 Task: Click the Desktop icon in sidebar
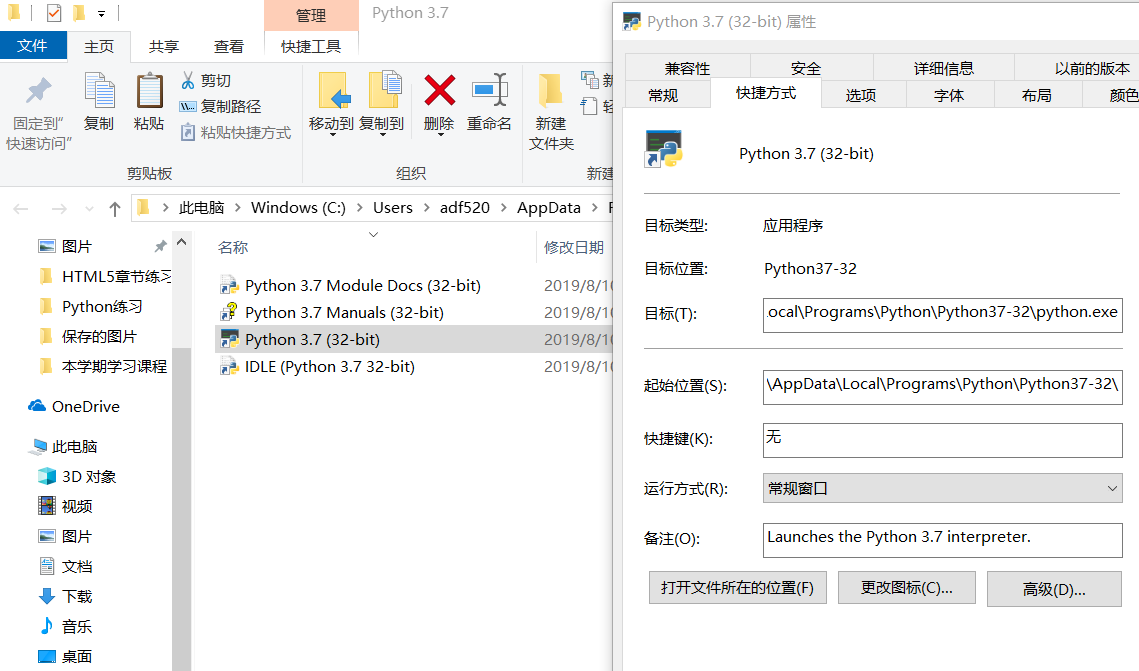pyautogui.click(x=46, y=656)
